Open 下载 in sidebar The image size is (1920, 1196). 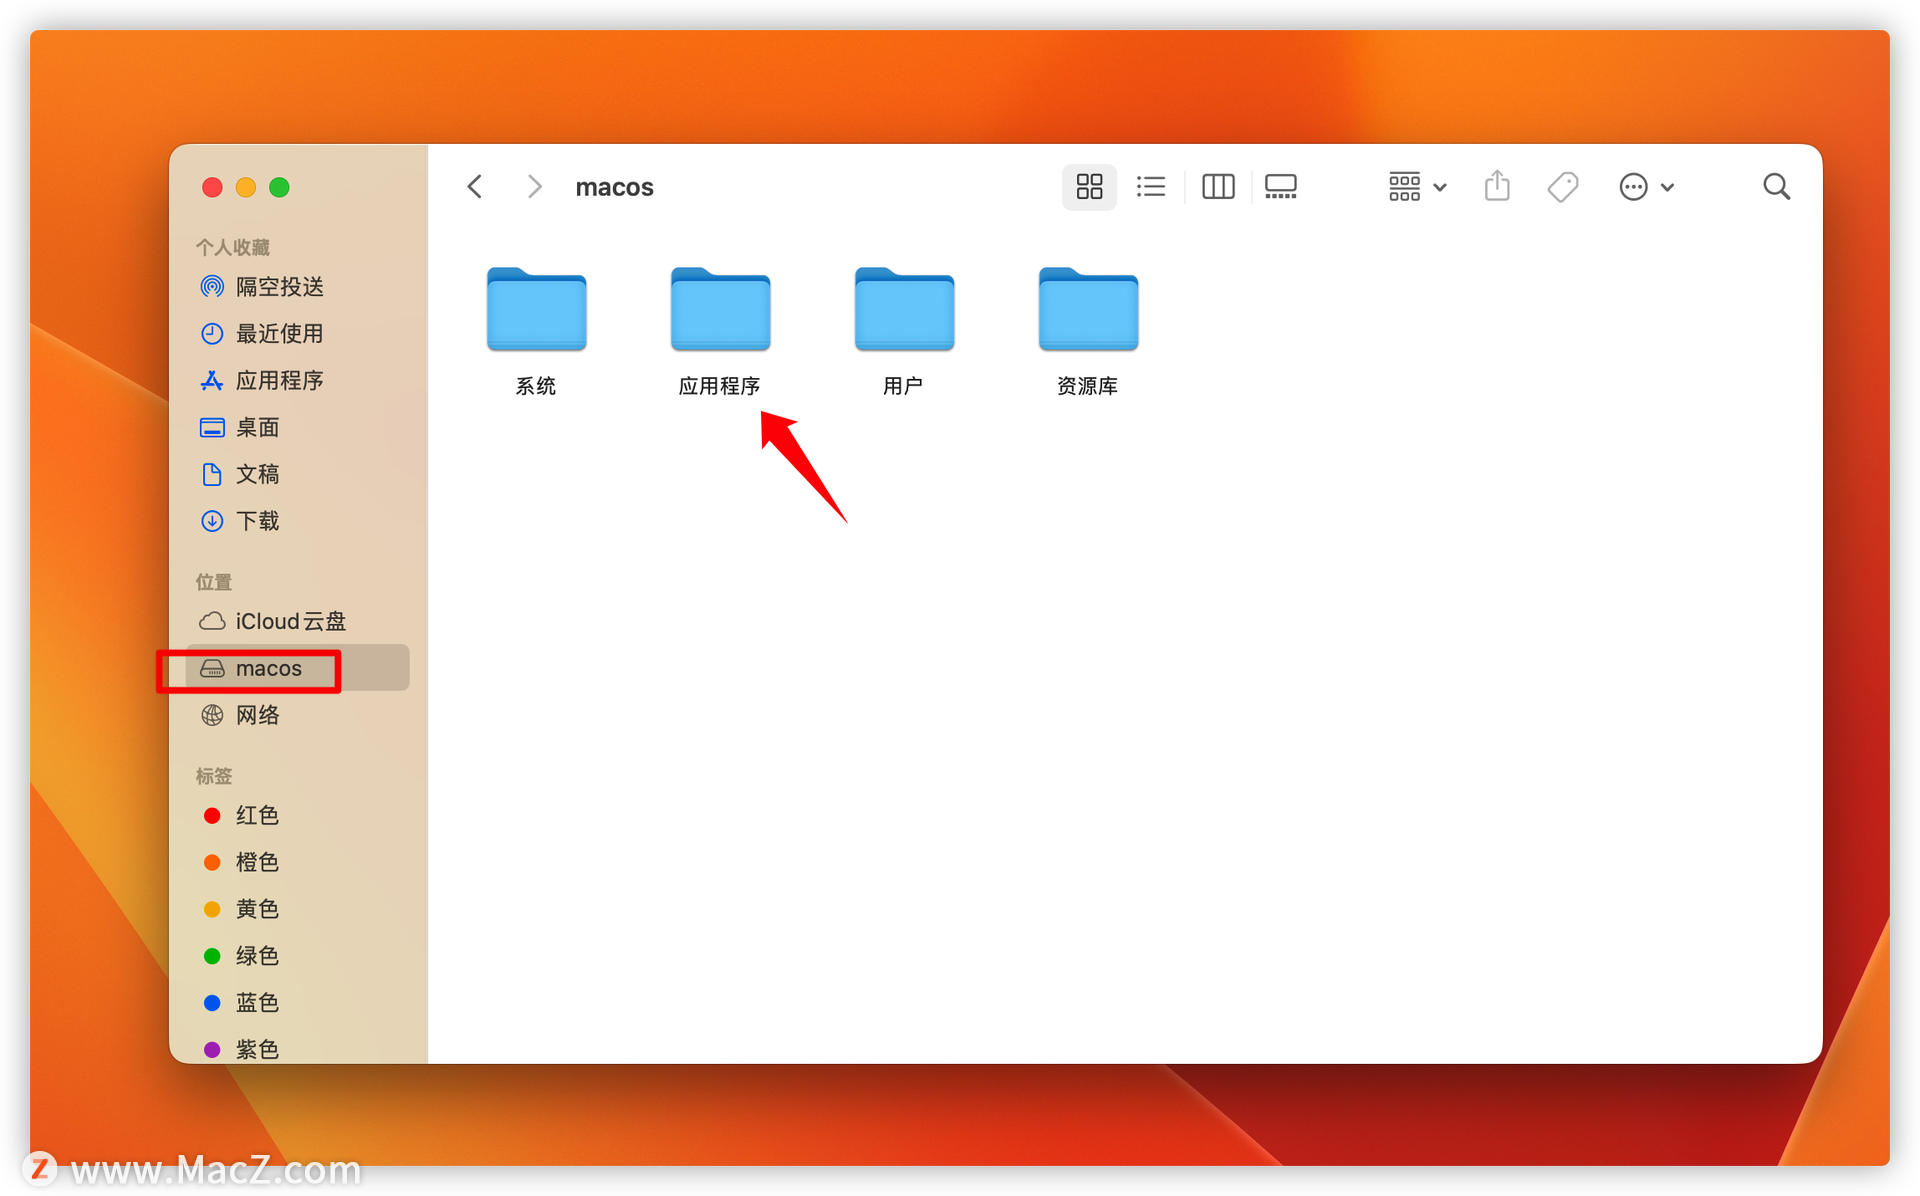297,521
